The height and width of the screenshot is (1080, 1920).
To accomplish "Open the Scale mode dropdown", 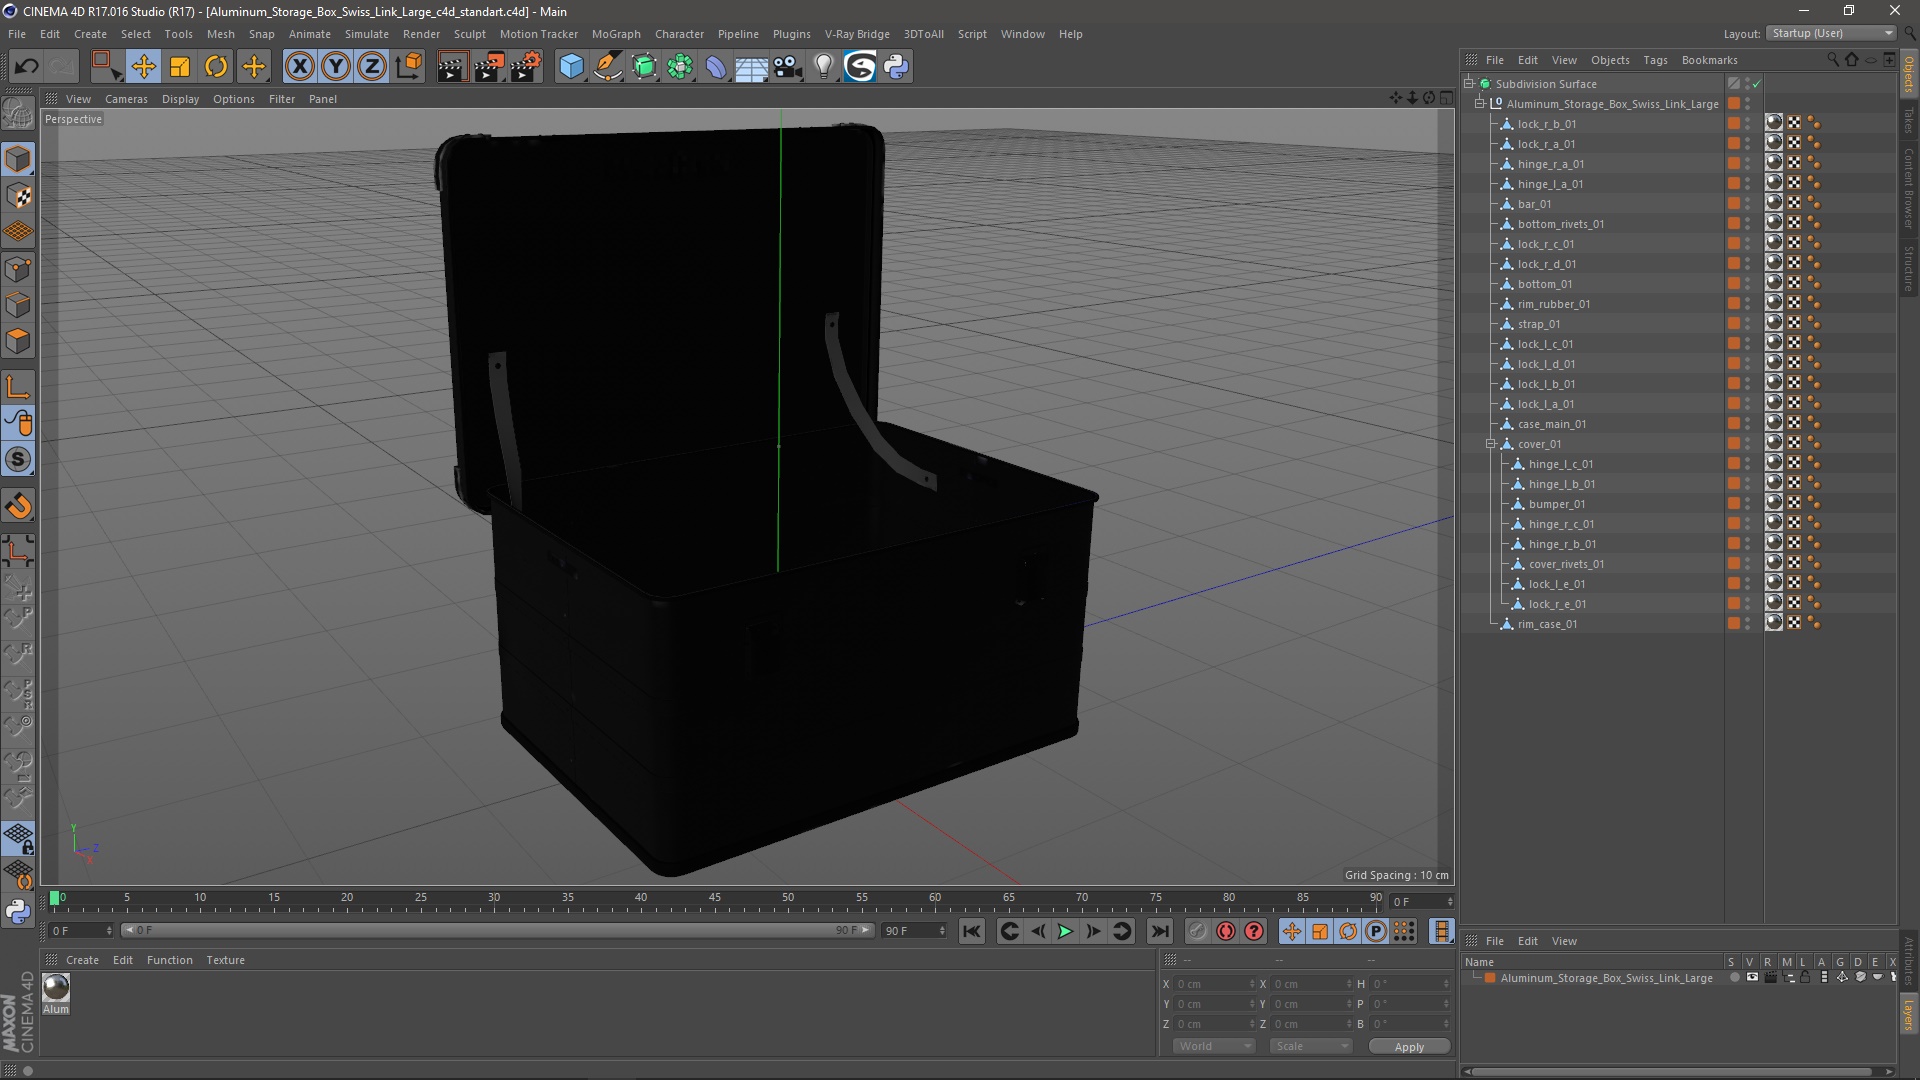I will click(x=1311, y=1046).
